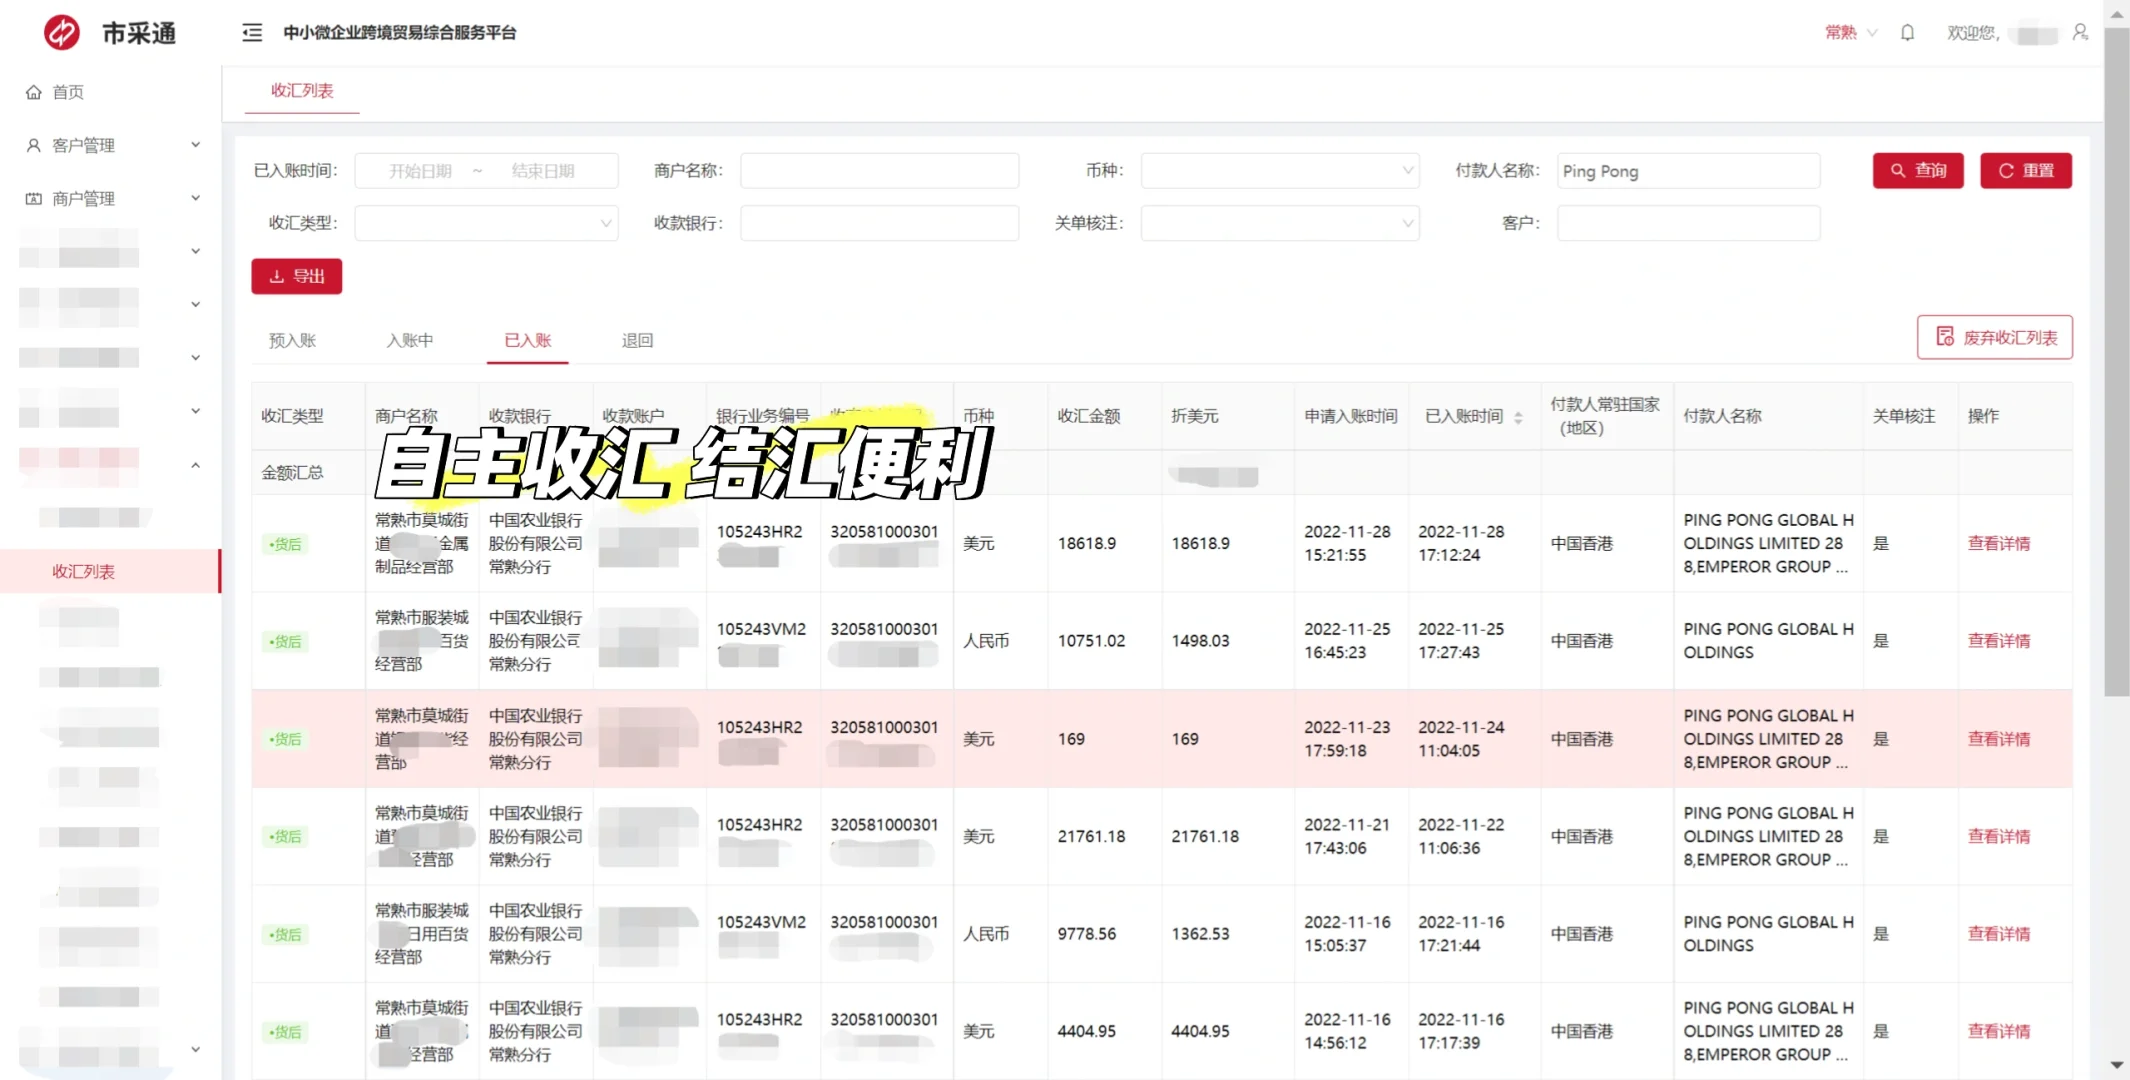Click the sidebar collapse hamburger icon
Viewport: 2130px width, 1080px height.
point(252,33)
